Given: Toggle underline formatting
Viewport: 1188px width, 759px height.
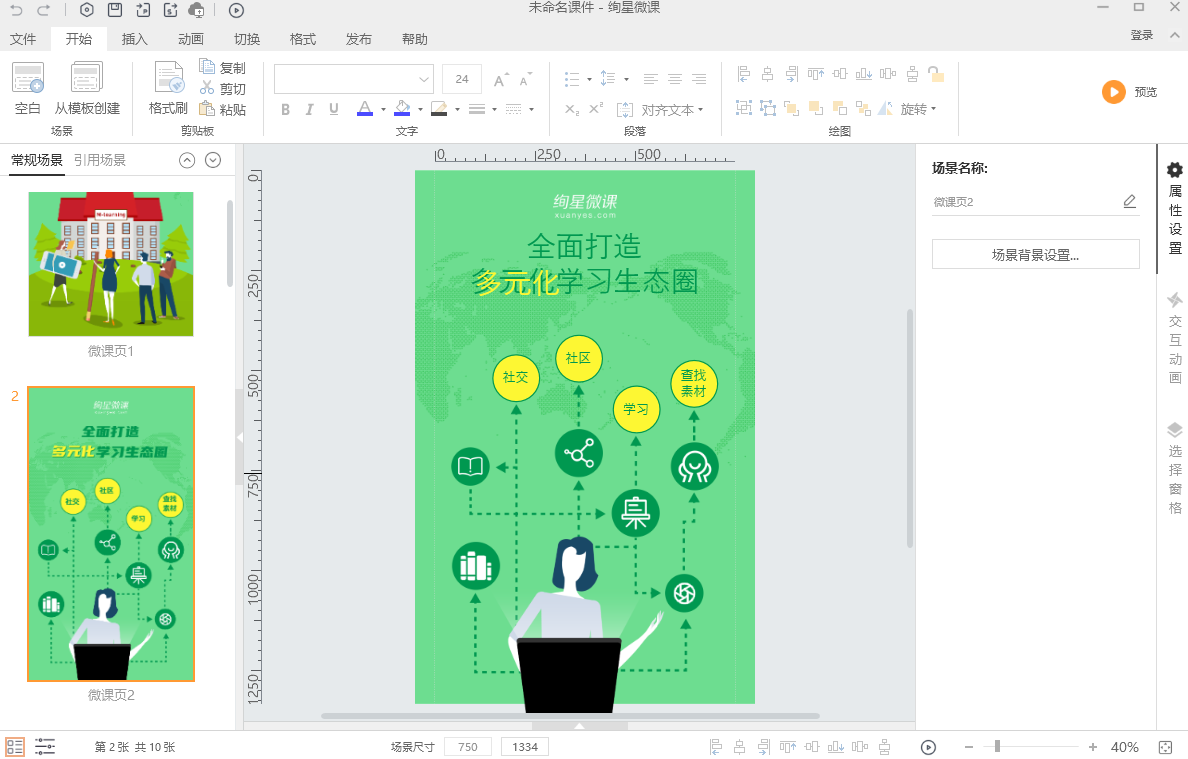Looking at the screenshot, I should pyautogui.click(x=334, y=110).
